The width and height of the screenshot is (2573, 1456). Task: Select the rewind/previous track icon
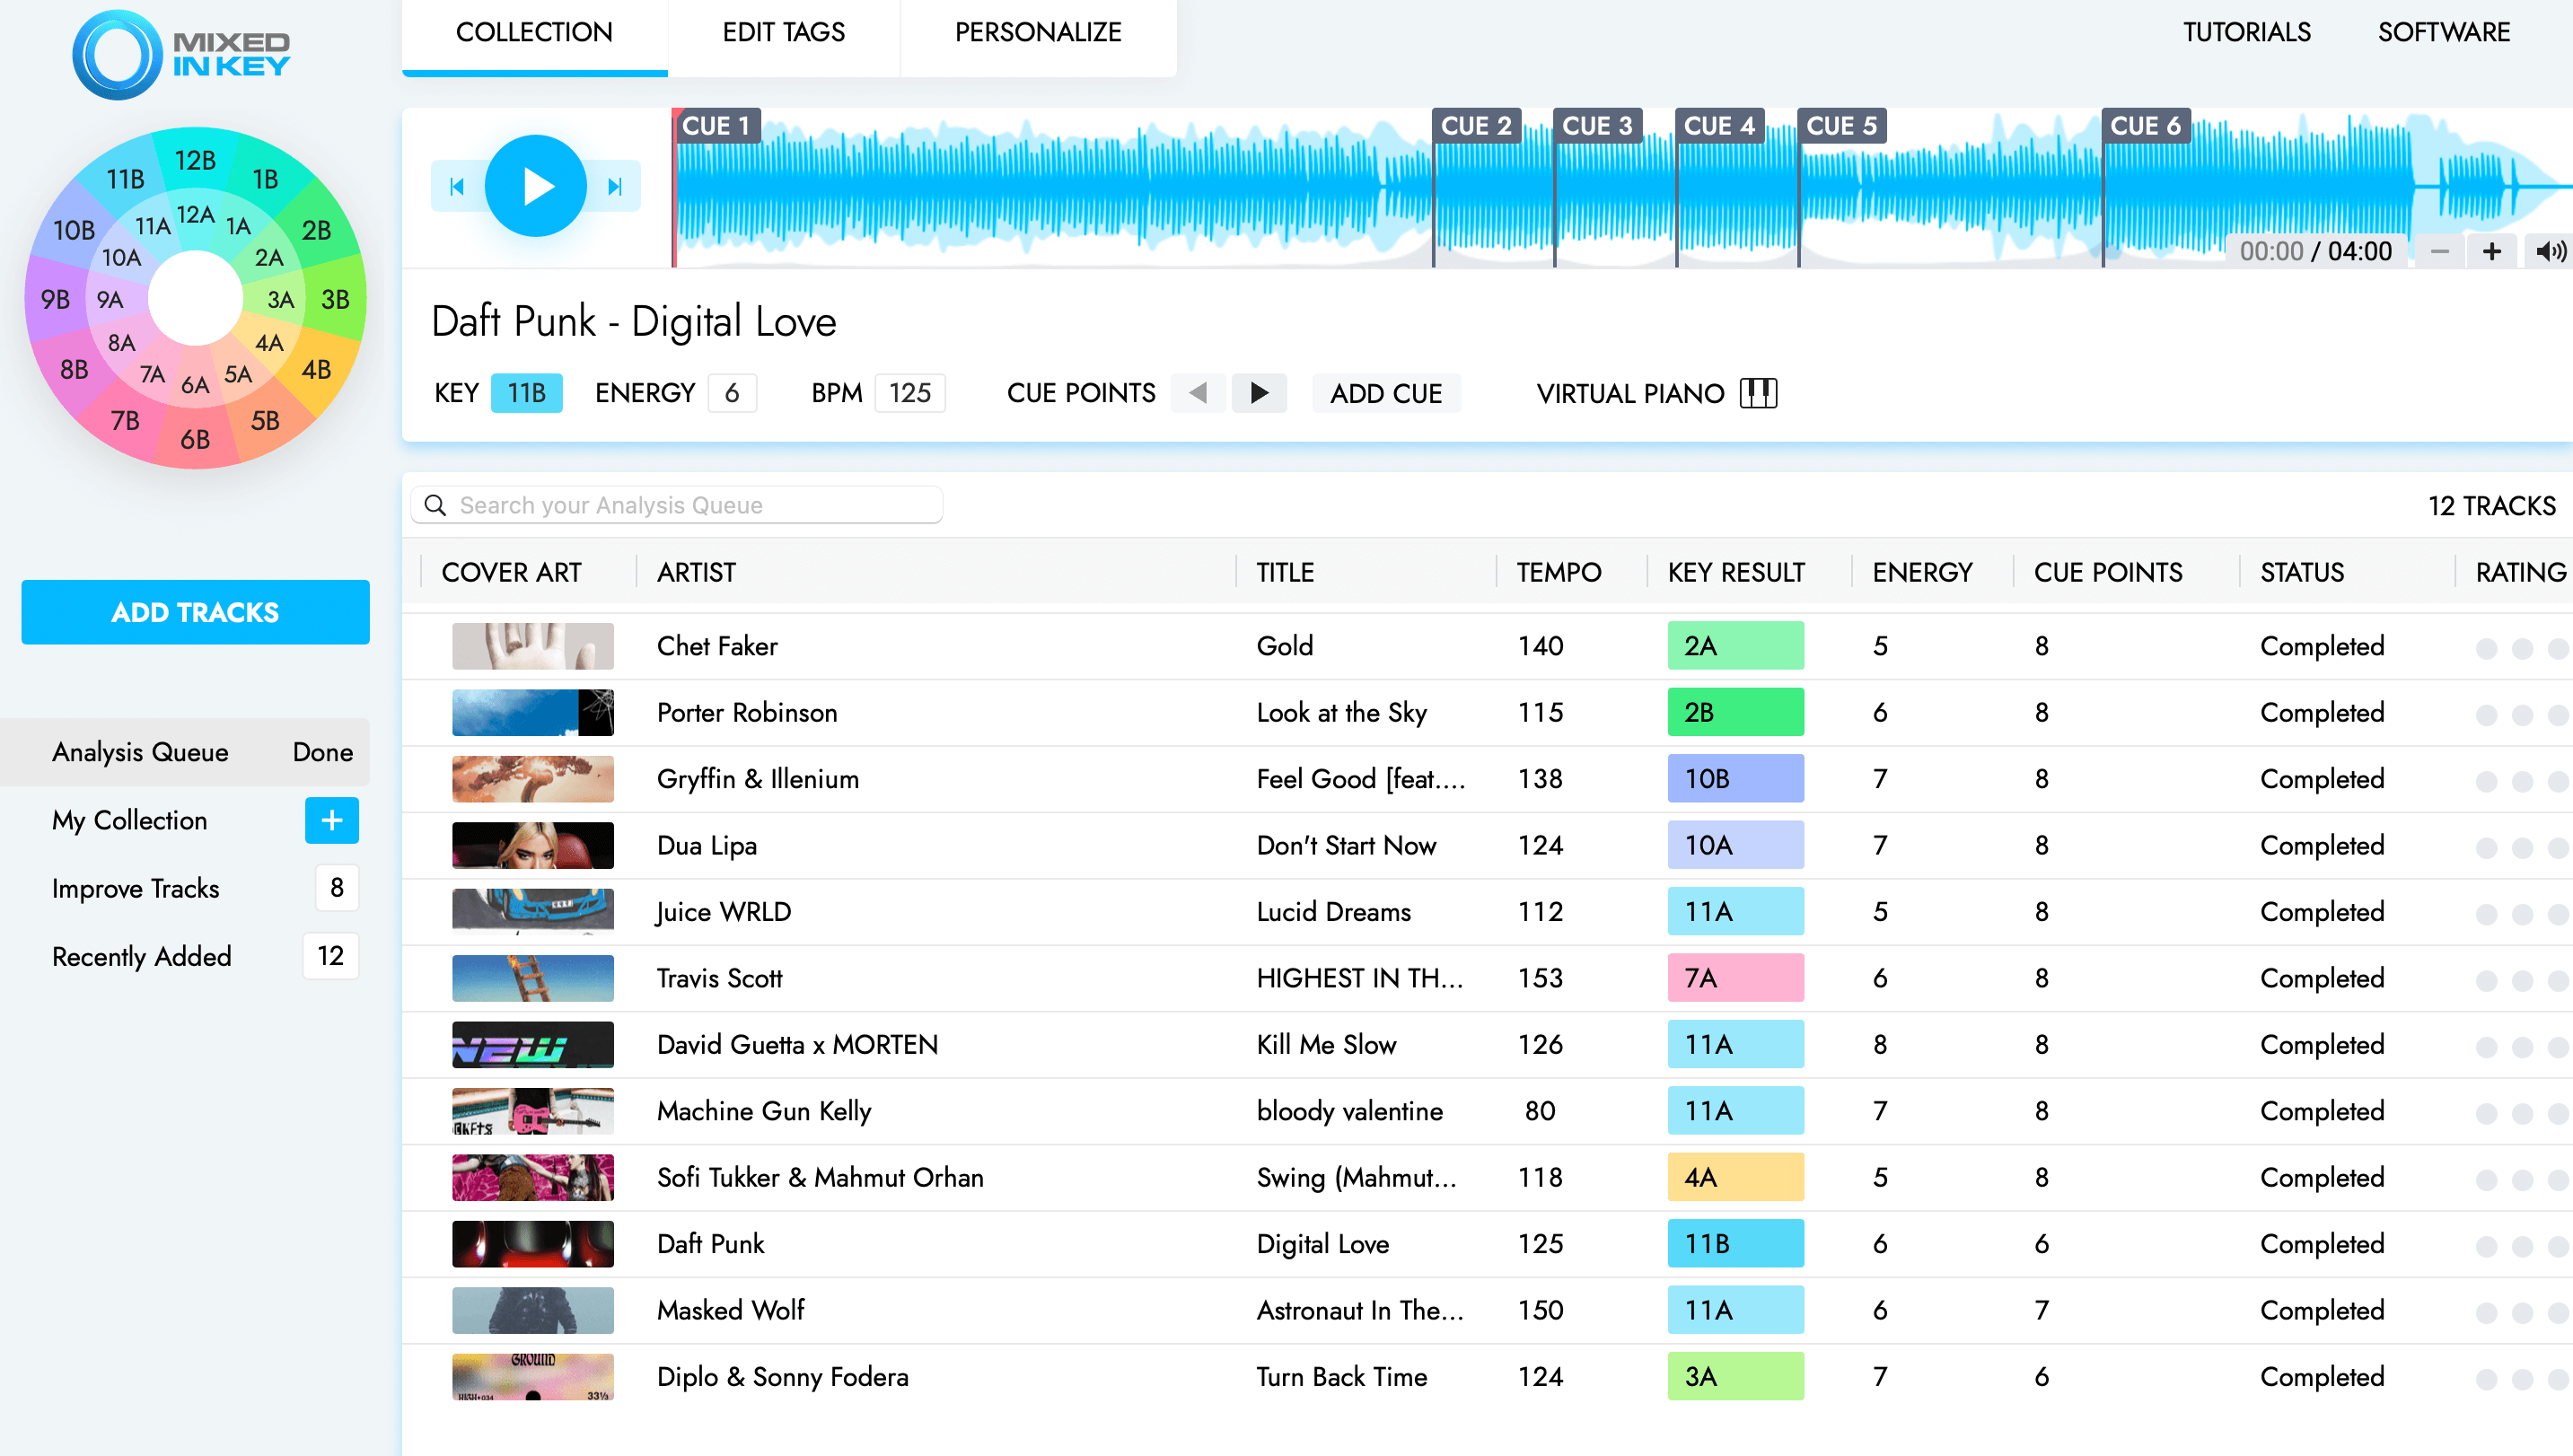coord(456,184)
